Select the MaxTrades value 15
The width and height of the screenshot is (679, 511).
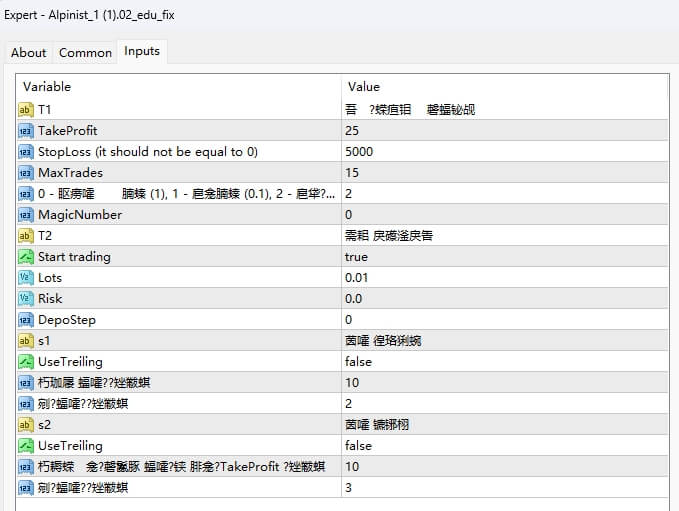(x=352, y=173)
